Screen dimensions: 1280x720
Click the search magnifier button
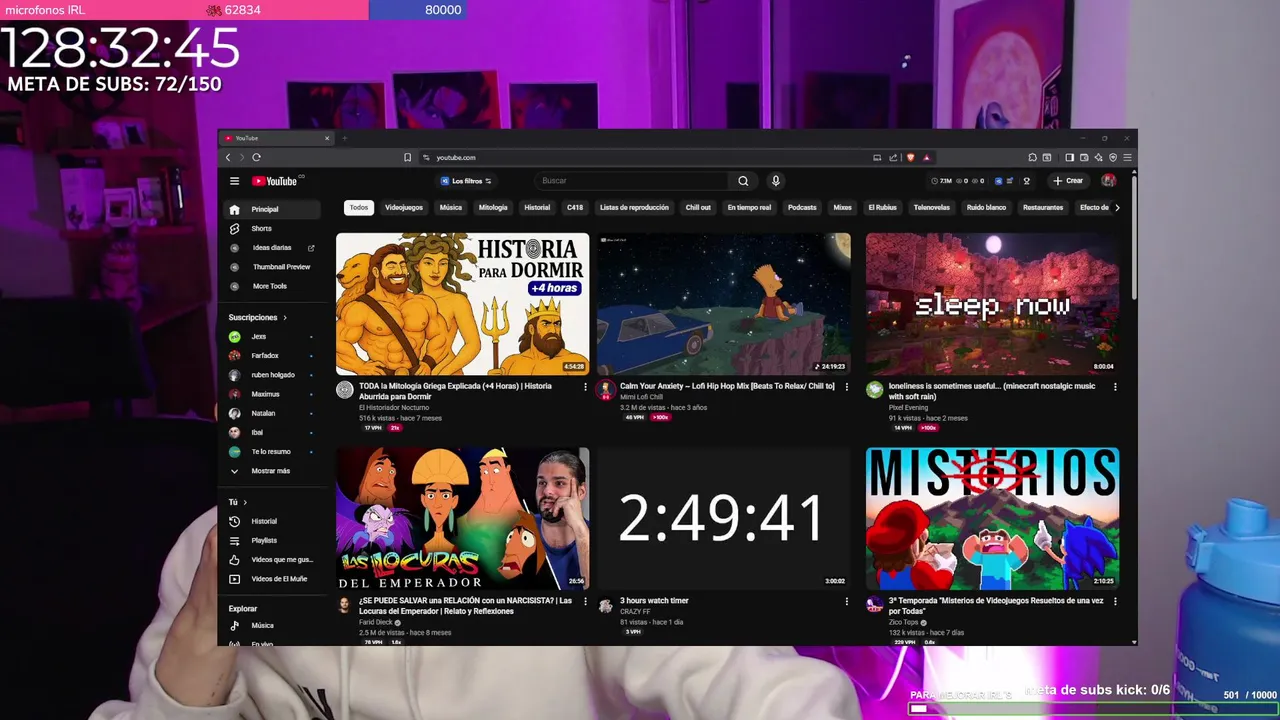(x=743, y=181)
